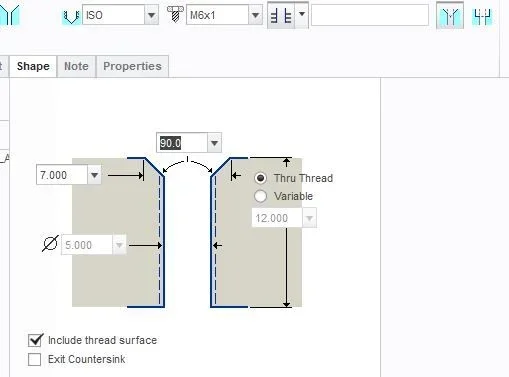This screenshot has width=509, height=377.
Task: Open the ISO thread standard dropdown
Action: click(151, 15)
